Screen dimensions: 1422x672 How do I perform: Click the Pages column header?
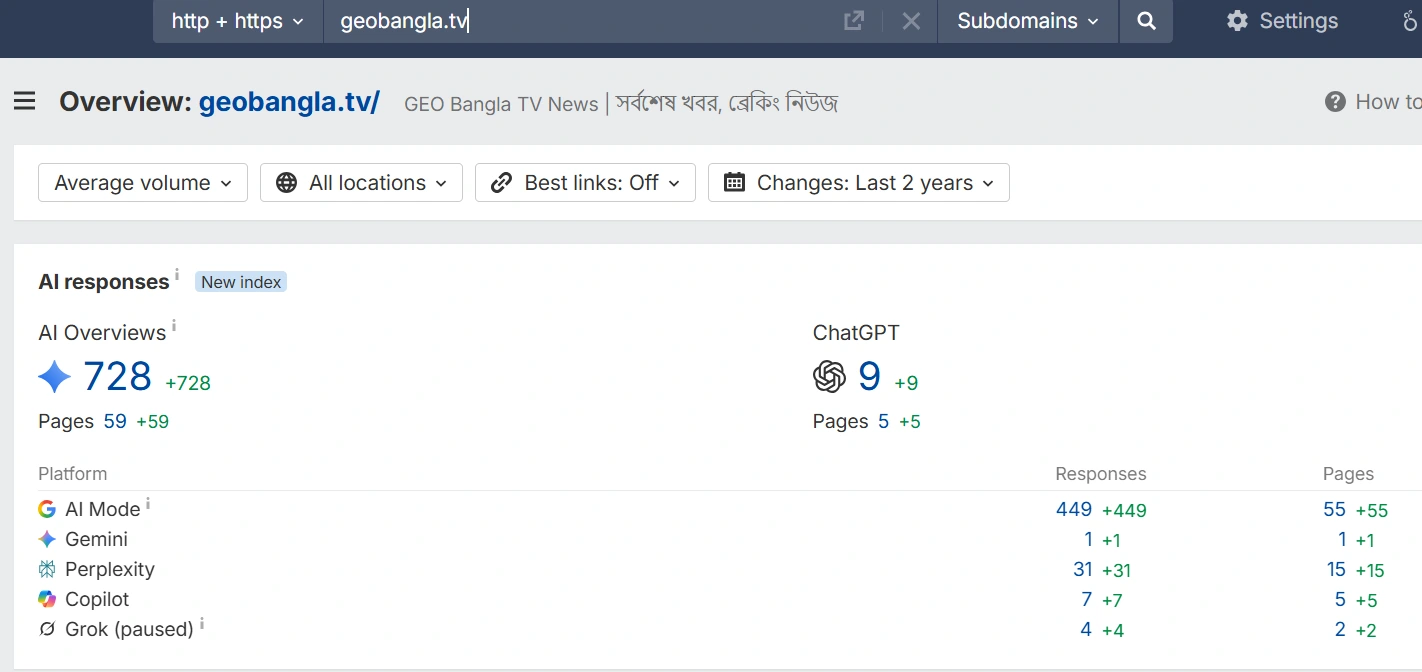click(x=1348, y=474)
